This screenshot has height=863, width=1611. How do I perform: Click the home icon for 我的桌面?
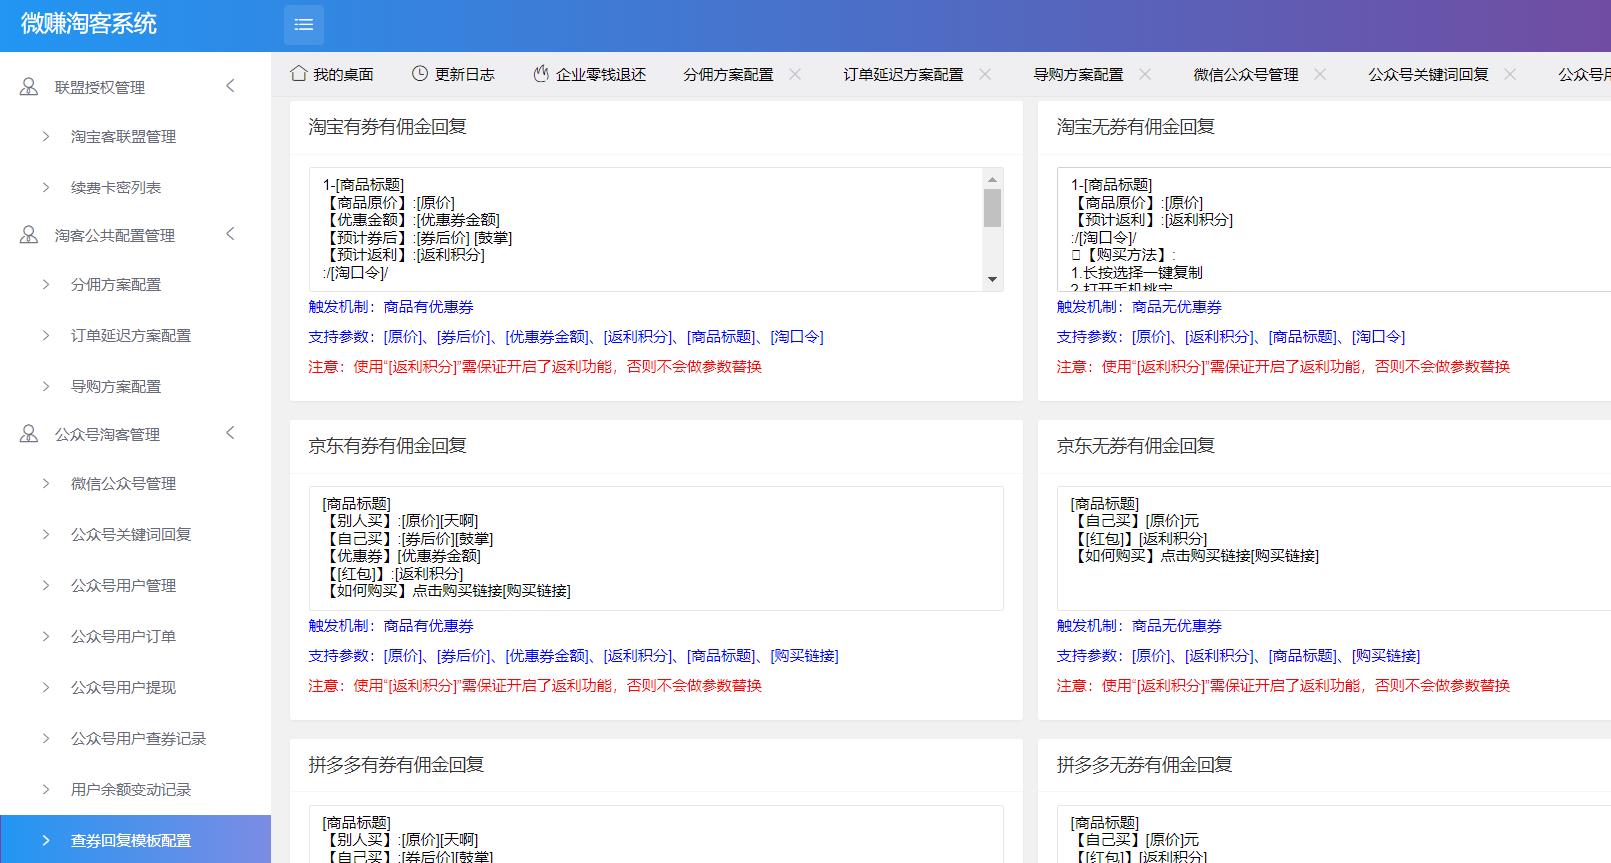click(x=298, y=74)
